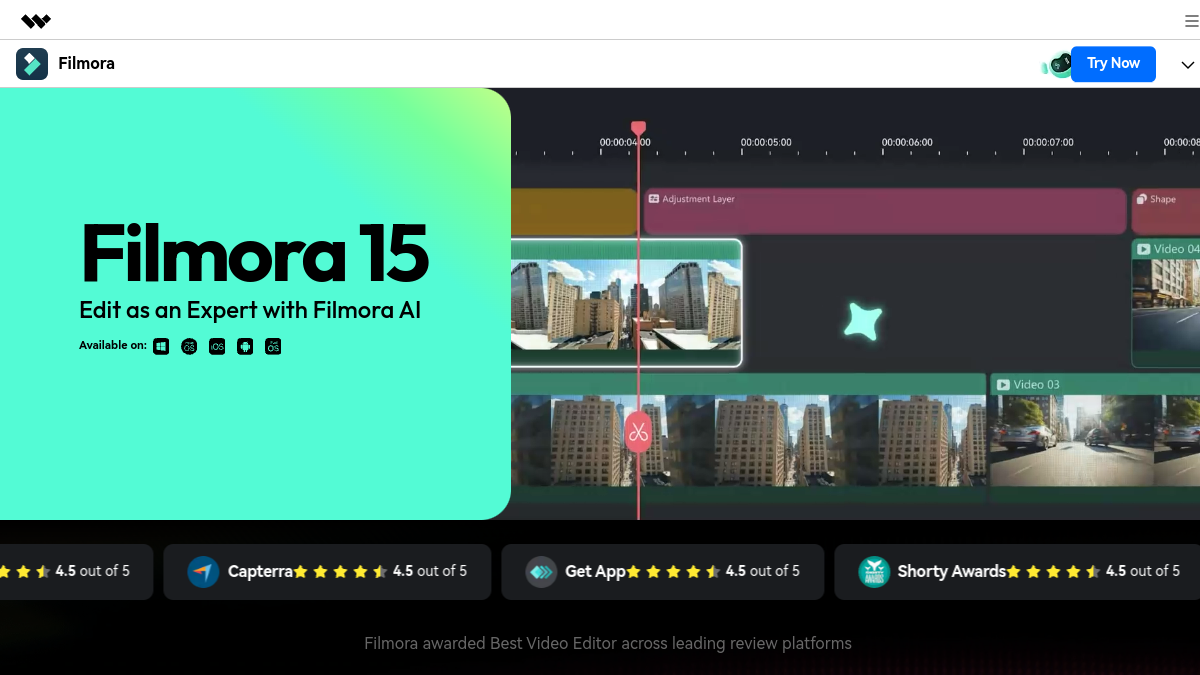The height and width of the screenshot is (675, 1200).
Task: Click the highlighted skyline video clip thumbnail
Action: [x=626, y=303]
